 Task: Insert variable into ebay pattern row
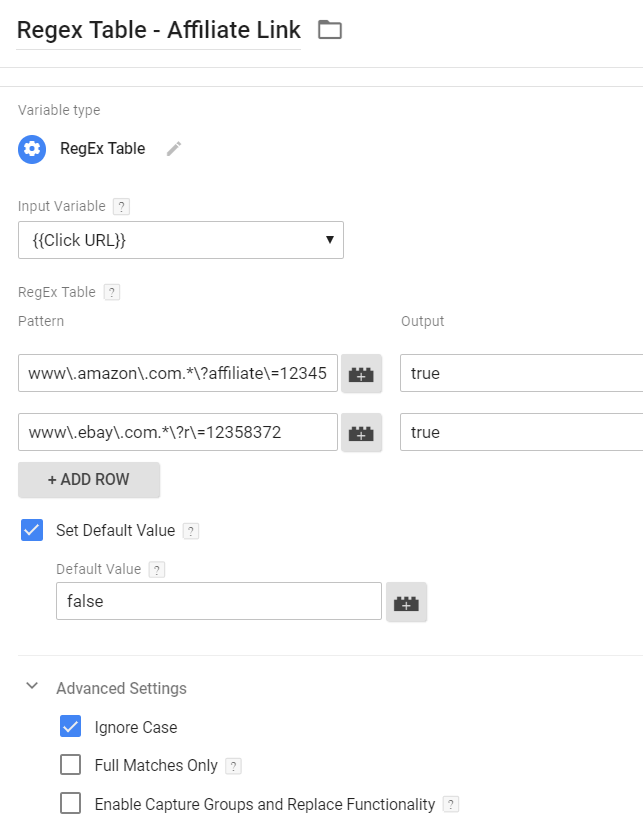point(361,432)
